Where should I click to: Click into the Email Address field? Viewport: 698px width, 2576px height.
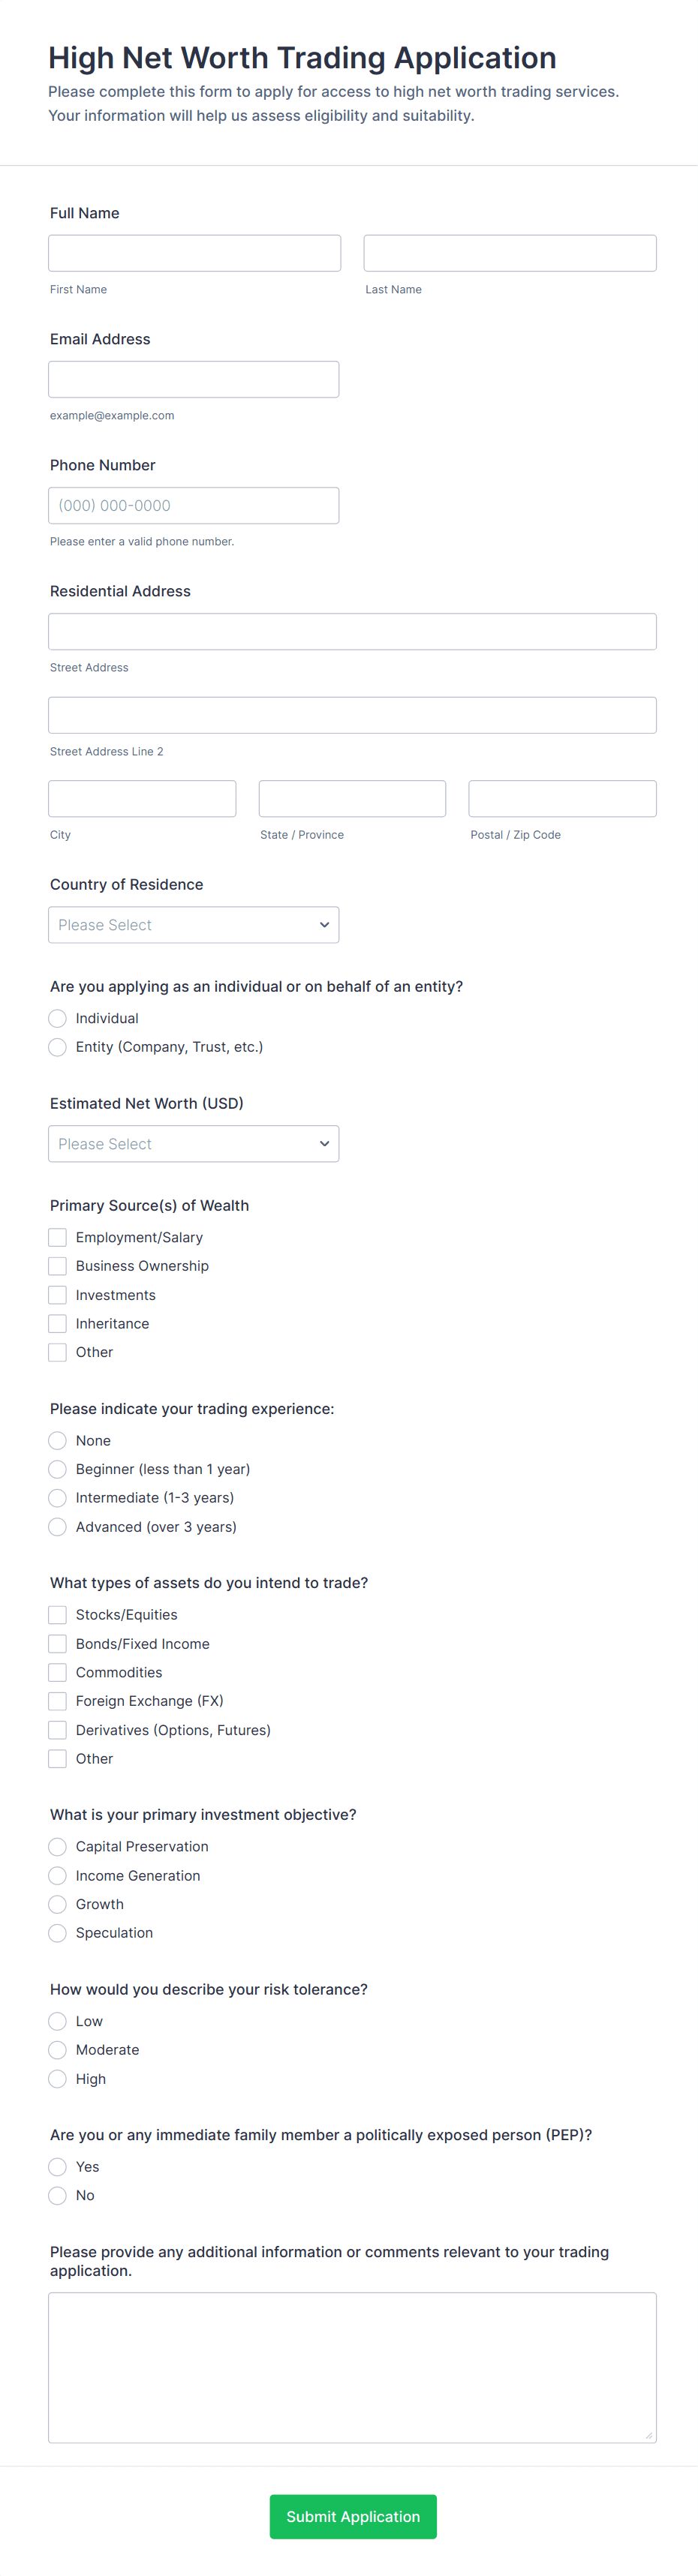point(193,379)
